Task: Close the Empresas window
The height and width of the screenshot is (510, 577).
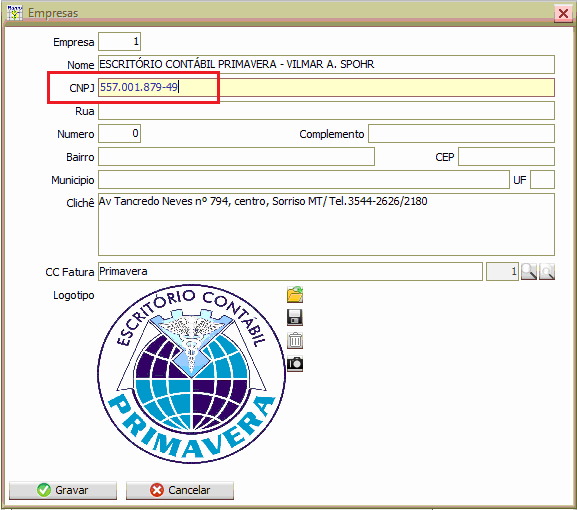Action: coord(563,14)
